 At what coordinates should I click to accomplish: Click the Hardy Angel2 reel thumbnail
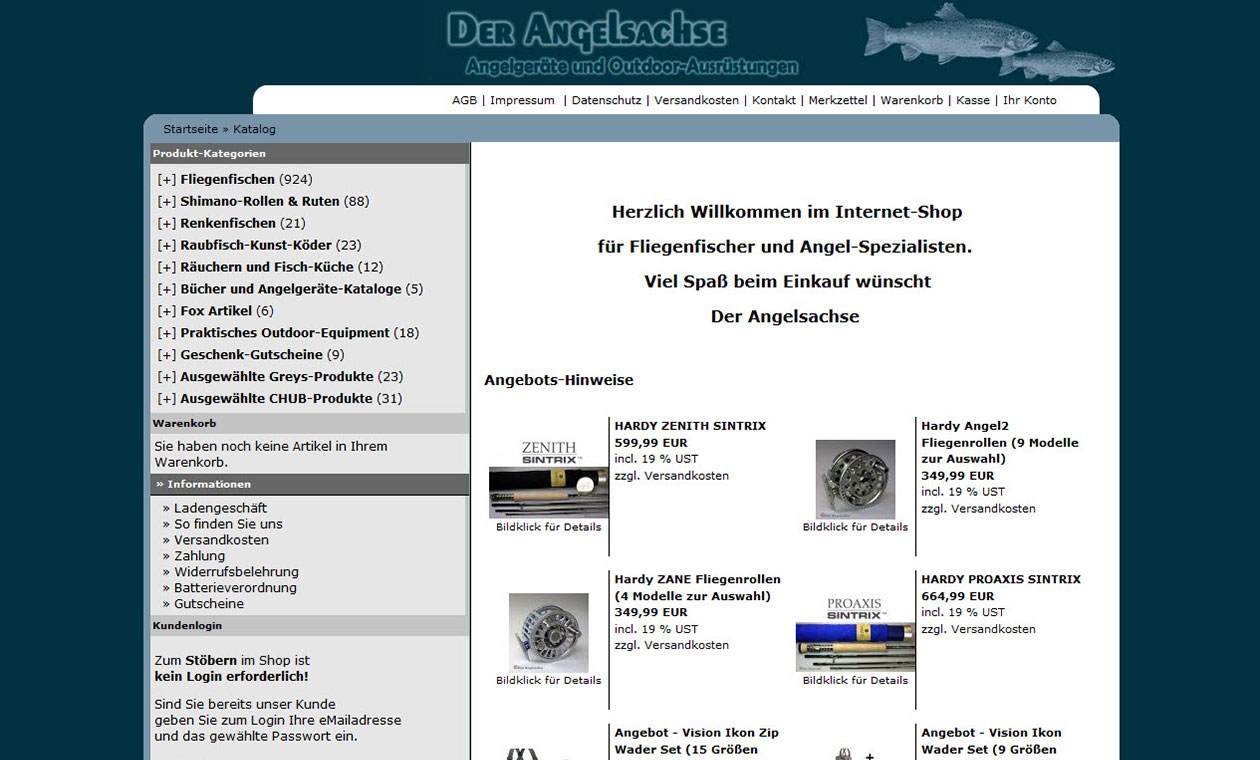855,479
